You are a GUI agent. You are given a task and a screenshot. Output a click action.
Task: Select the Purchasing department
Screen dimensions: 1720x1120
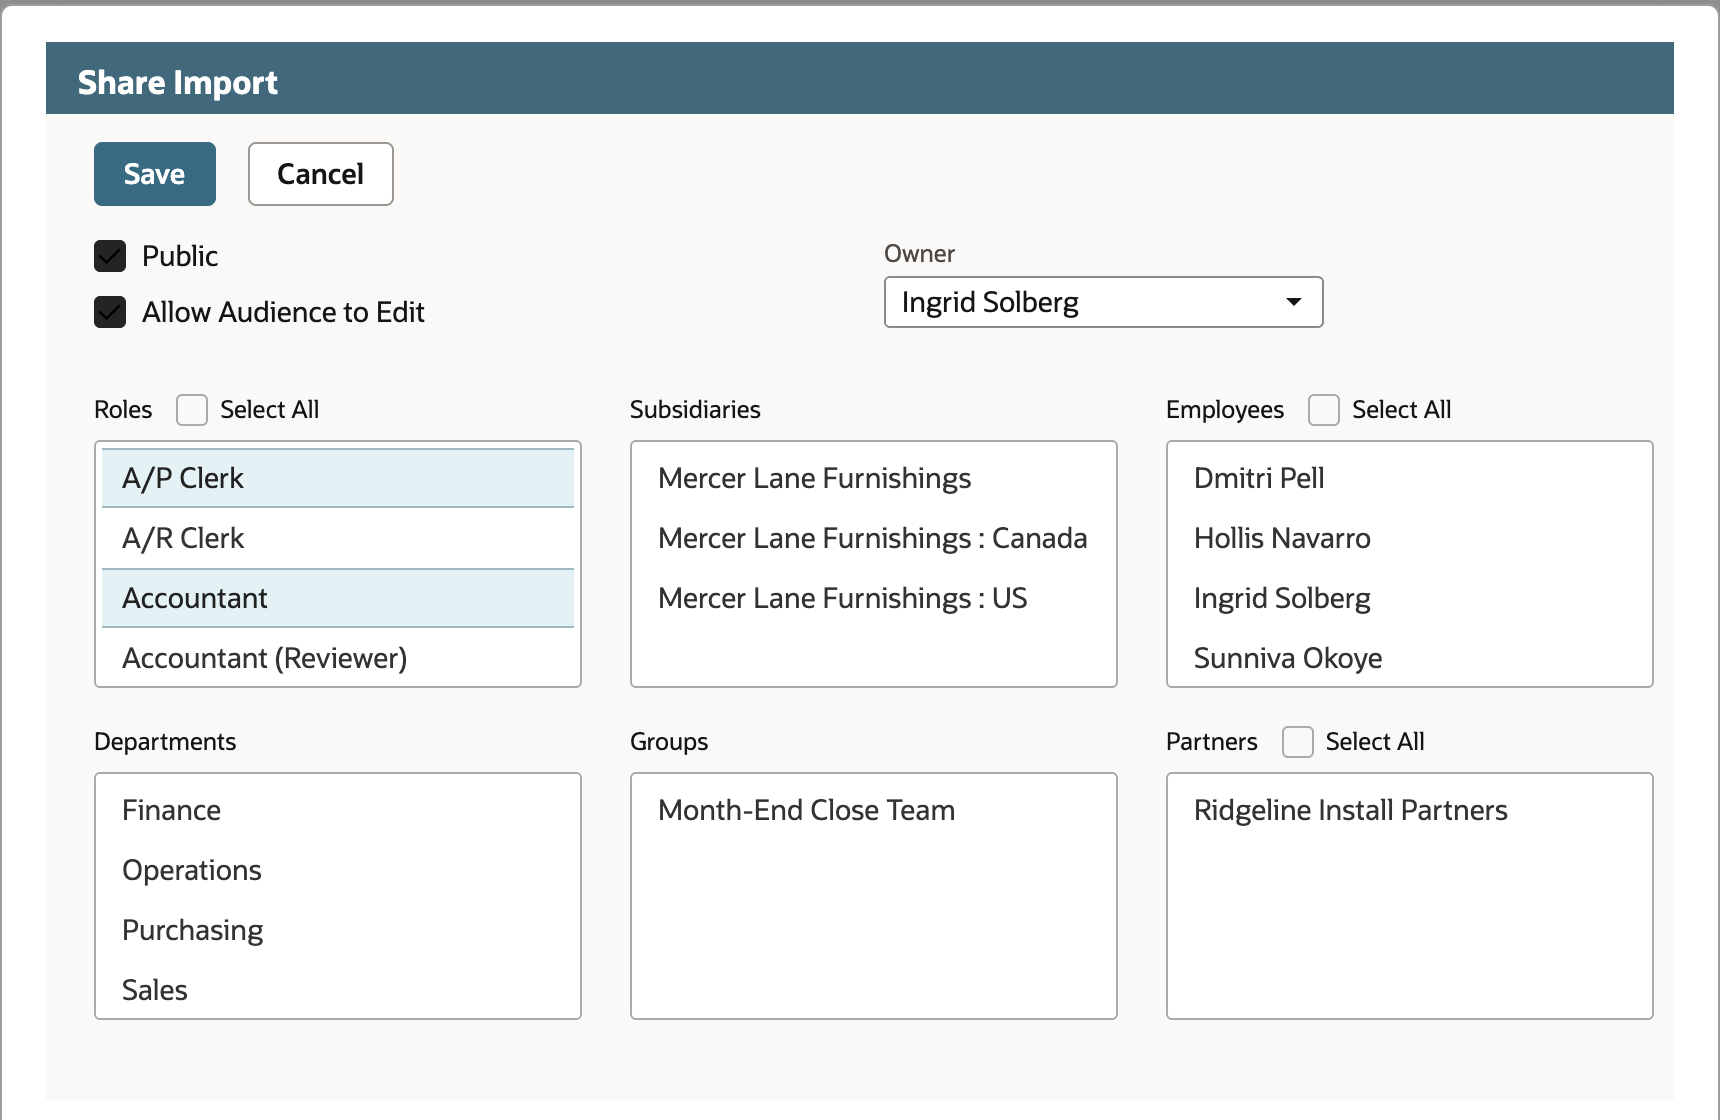tap(338, 930)
